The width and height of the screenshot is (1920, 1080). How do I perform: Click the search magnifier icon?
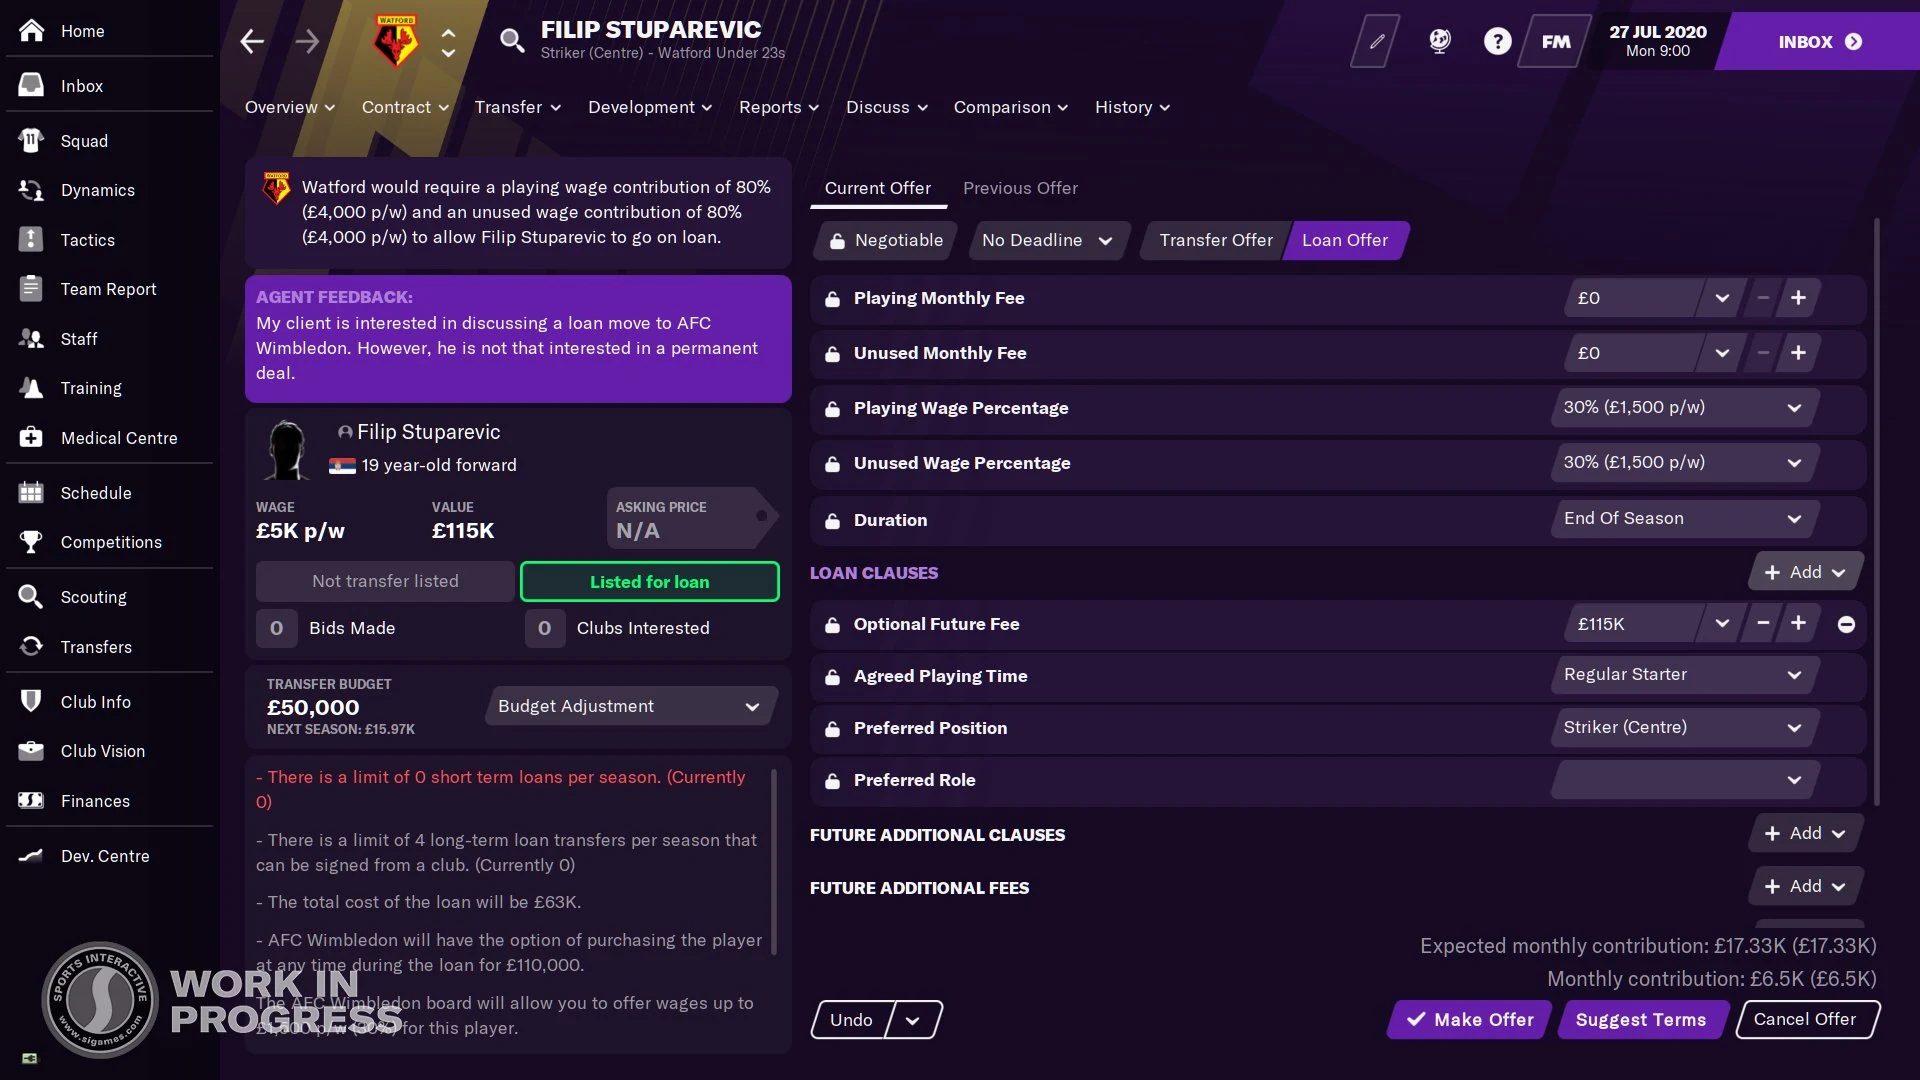[x=513, y=41]
